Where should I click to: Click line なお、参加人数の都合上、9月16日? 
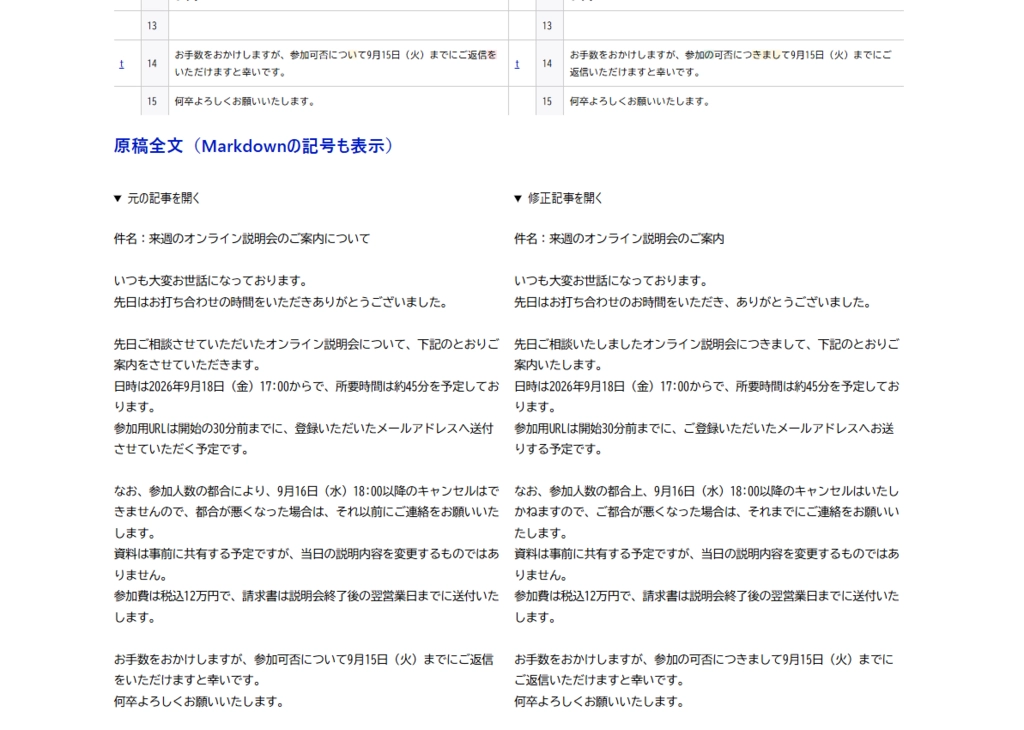(707, 491)
